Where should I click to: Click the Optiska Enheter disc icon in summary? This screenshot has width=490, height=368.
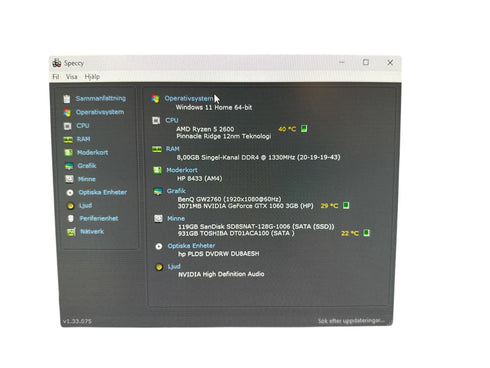coord(159,246)
